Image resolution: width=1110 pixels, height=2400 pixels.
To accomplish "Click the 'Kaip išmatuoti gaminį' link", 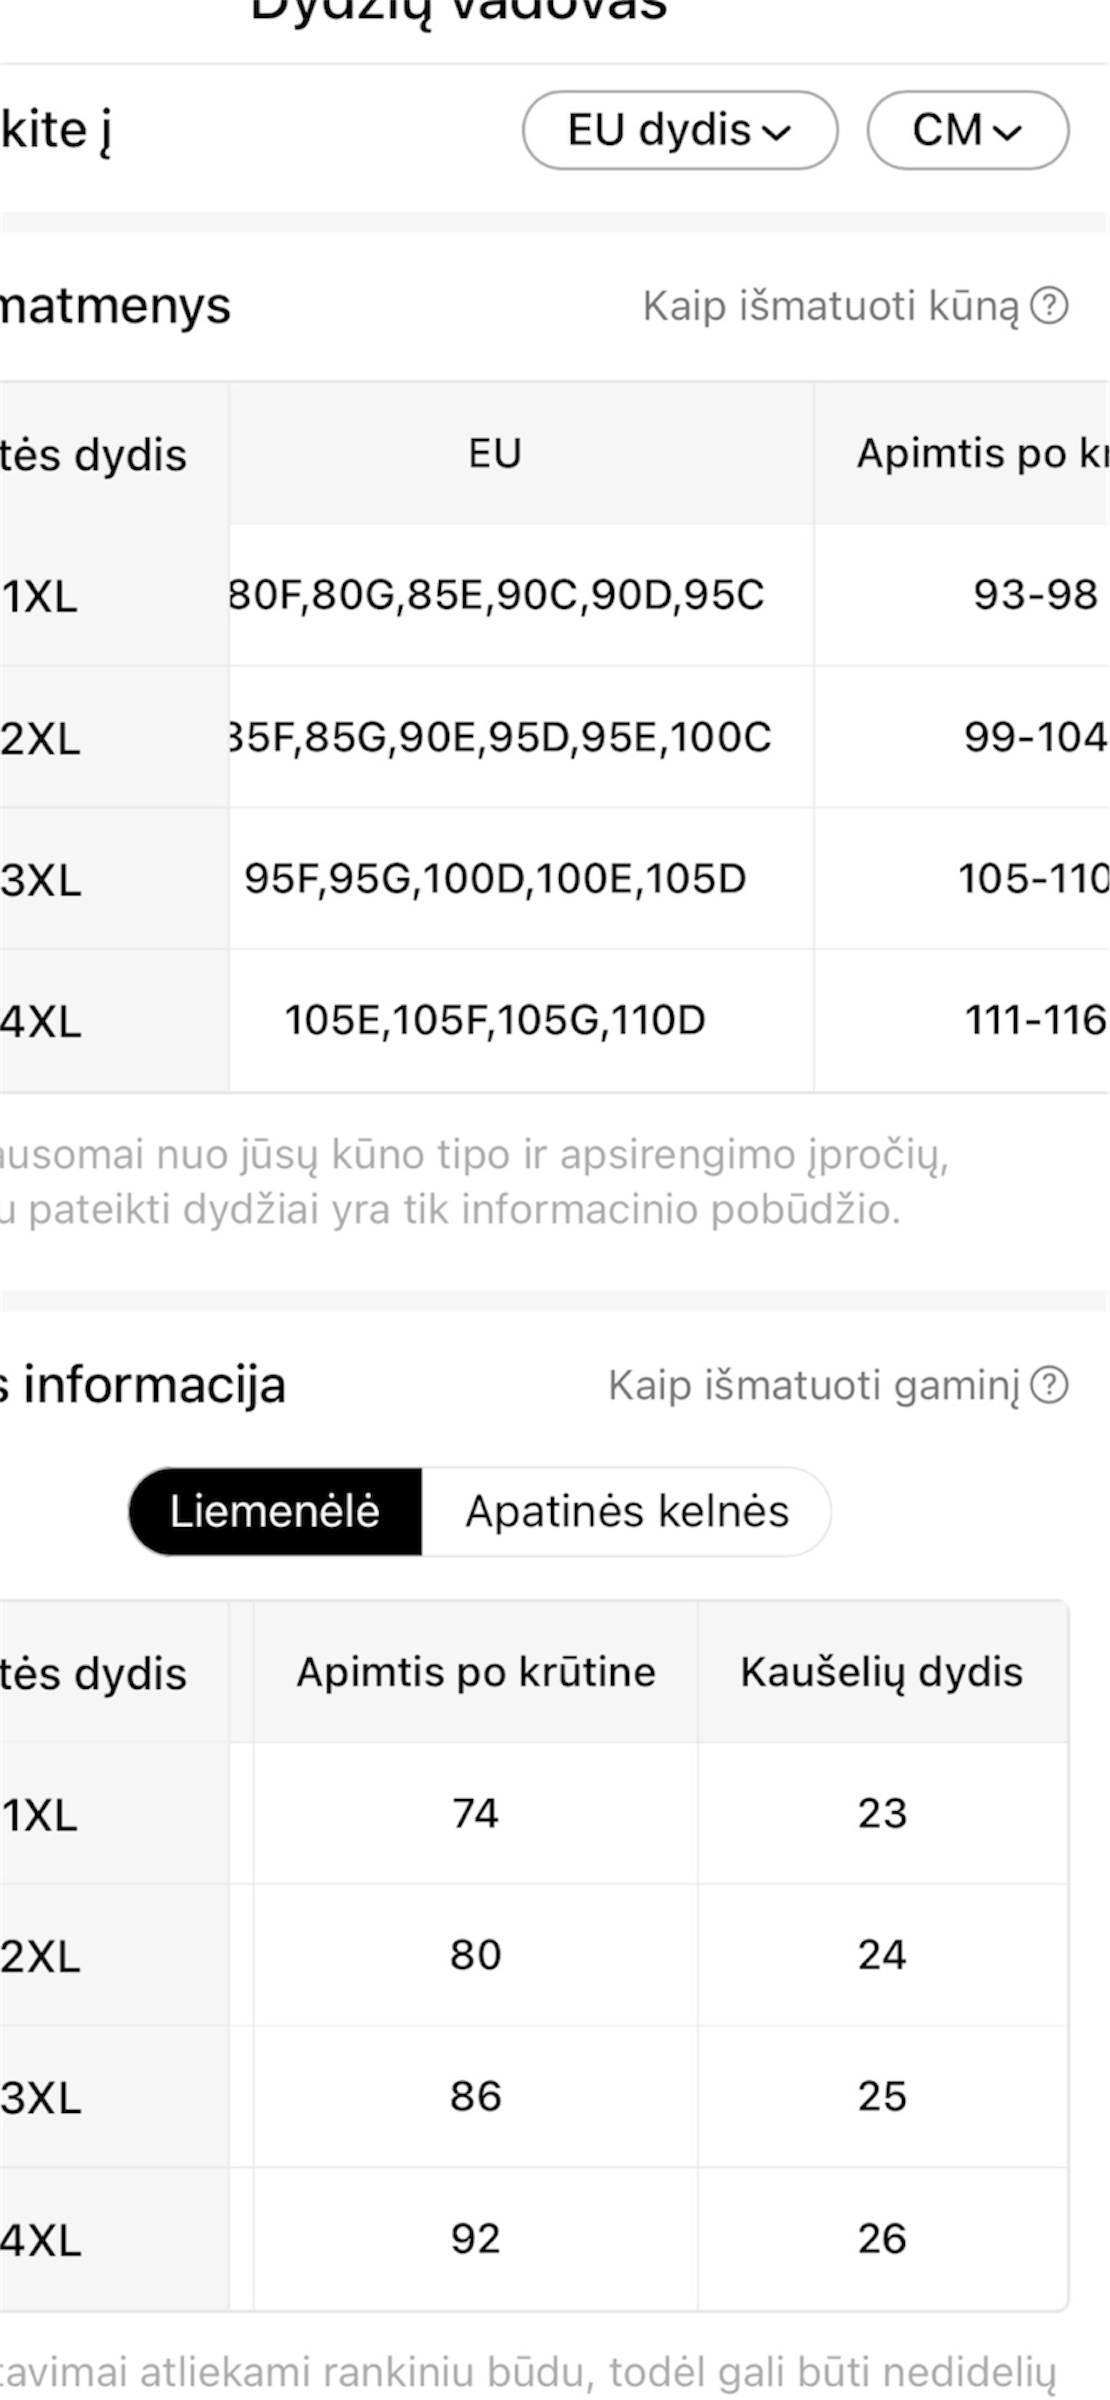I will pos(810,1385).
